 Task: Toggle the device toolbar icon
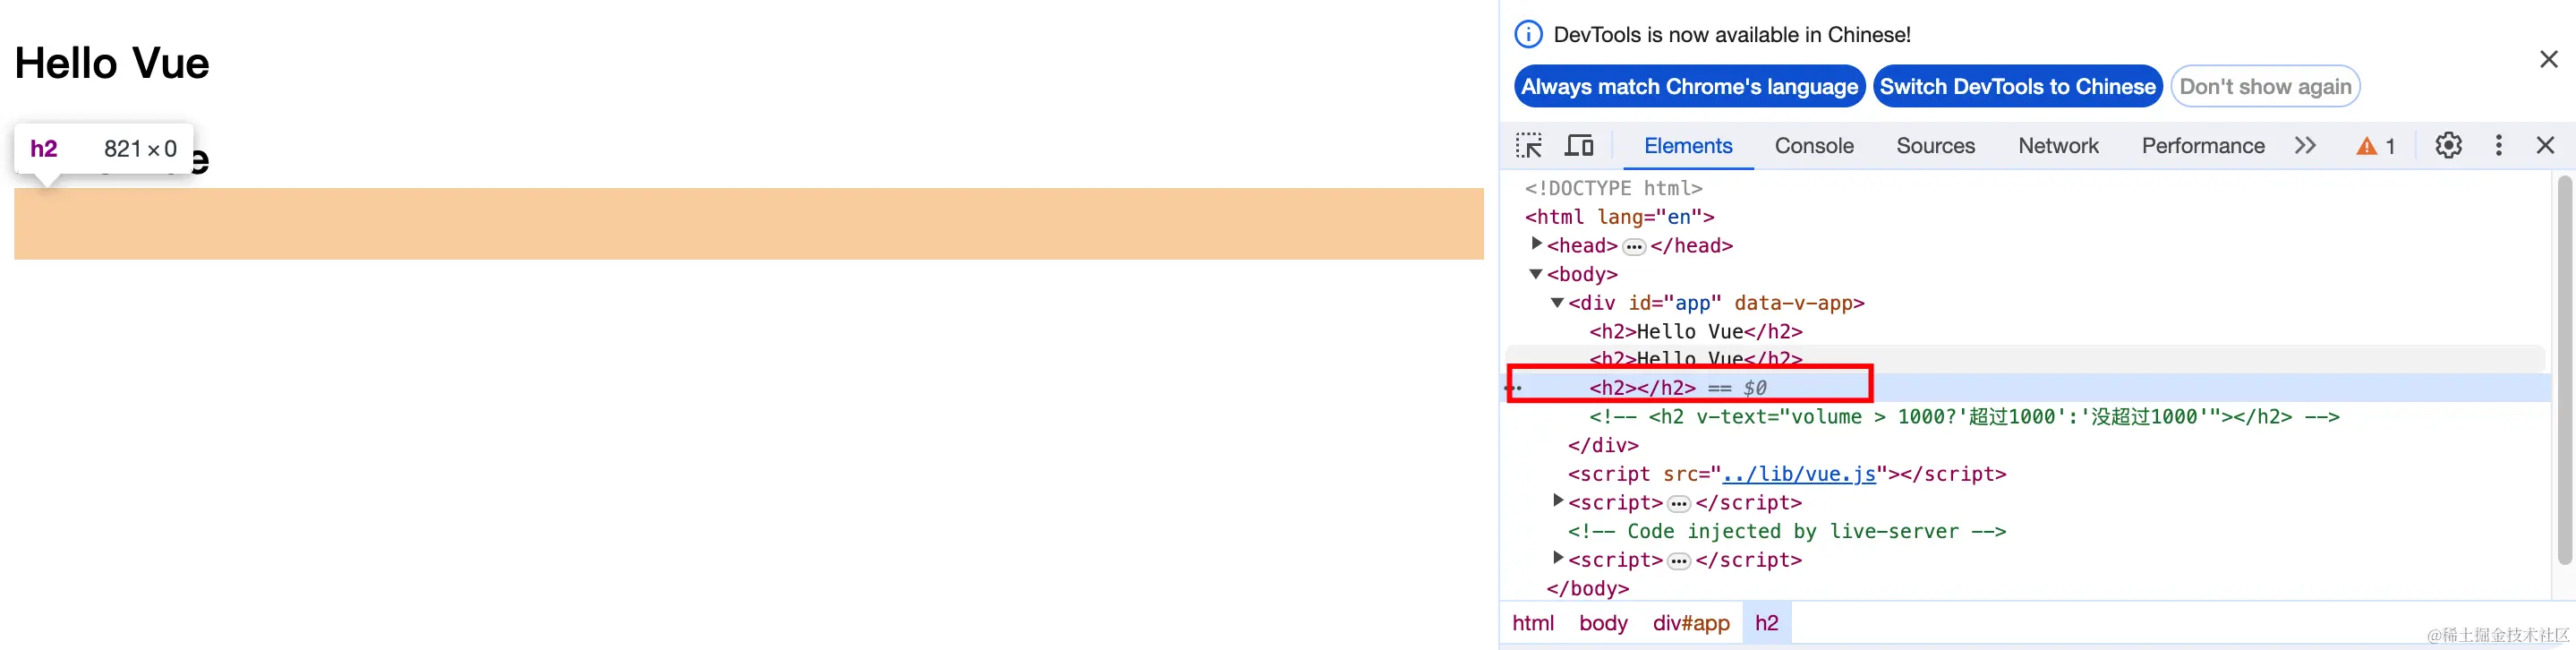pos(1579,146)
